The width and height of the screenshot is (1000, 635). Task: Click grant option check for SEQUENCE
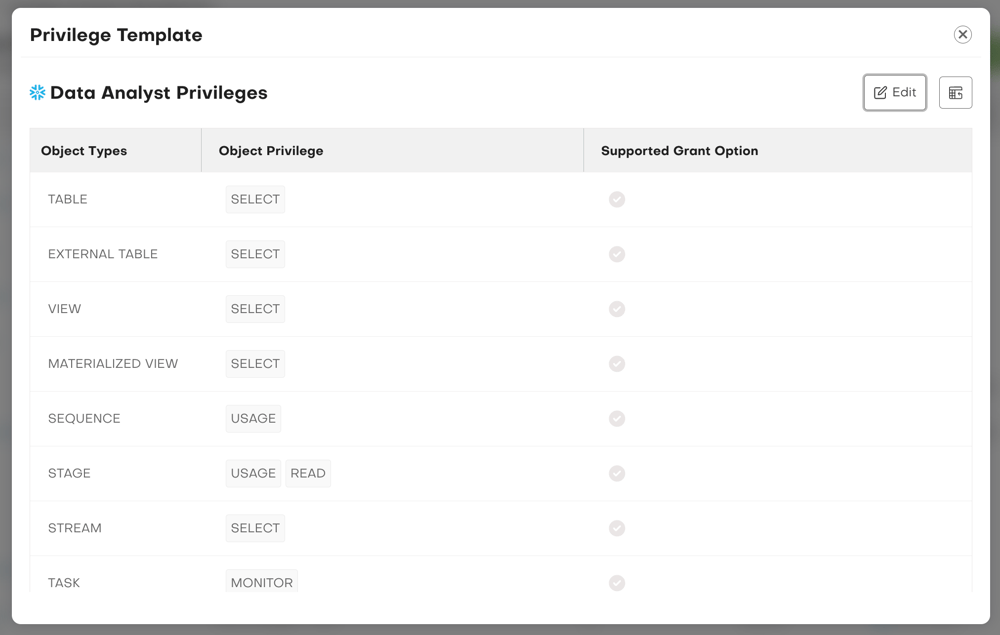[617, 418]
